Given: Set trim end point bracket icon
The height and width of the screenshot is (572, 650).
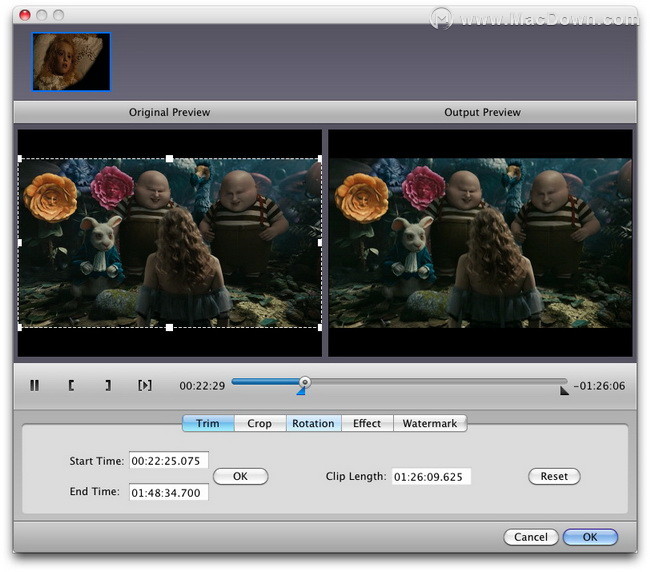Looking at the screenshot, I should (108, 385).
